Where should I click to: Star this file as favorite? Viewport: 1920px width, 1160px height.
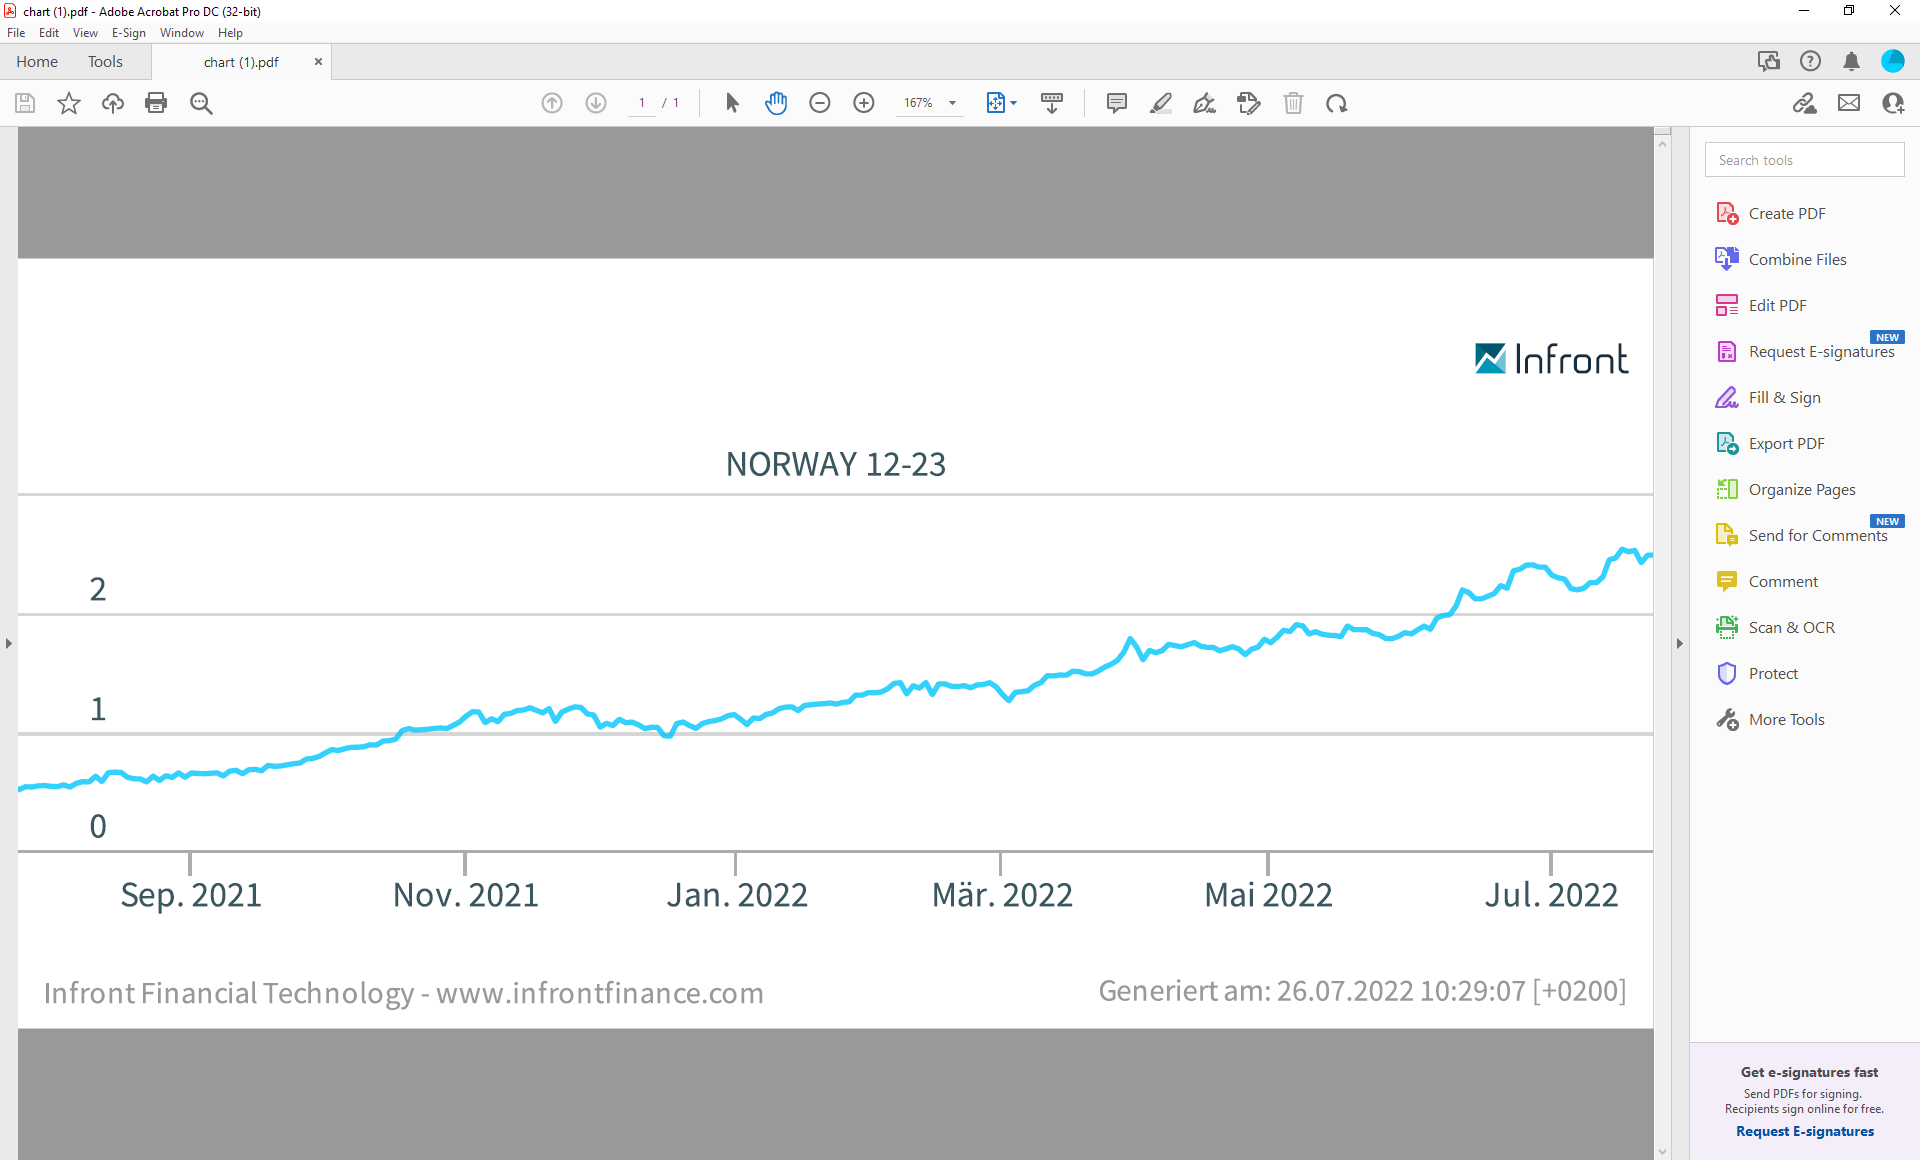point(69,103)
